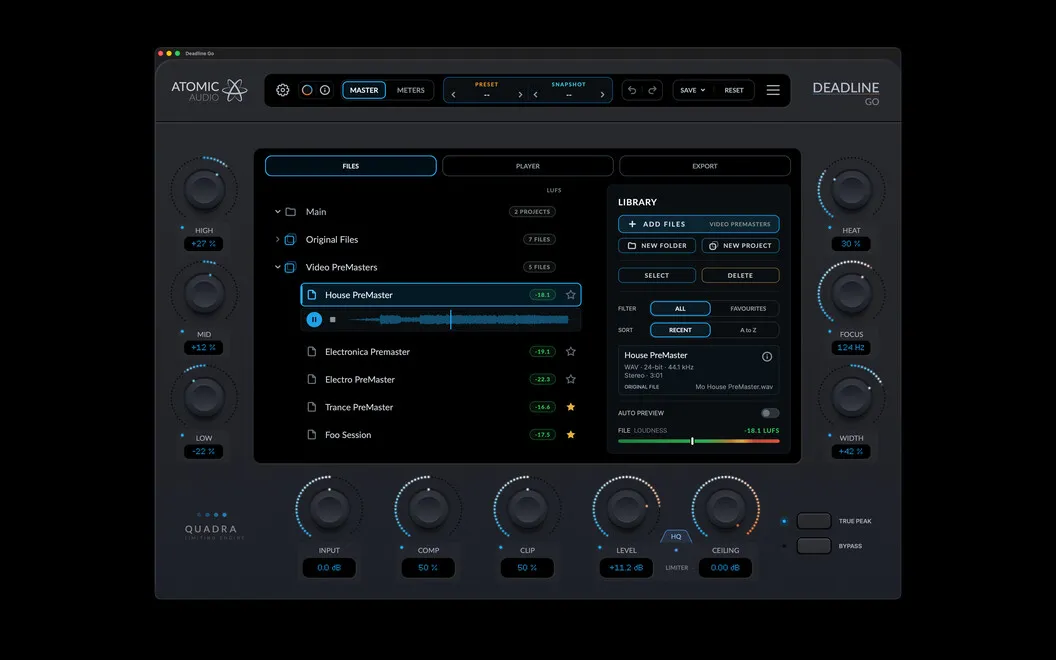The image size is (1056, 660).
Task: Switch to Master view
Action: pos(364,90)
